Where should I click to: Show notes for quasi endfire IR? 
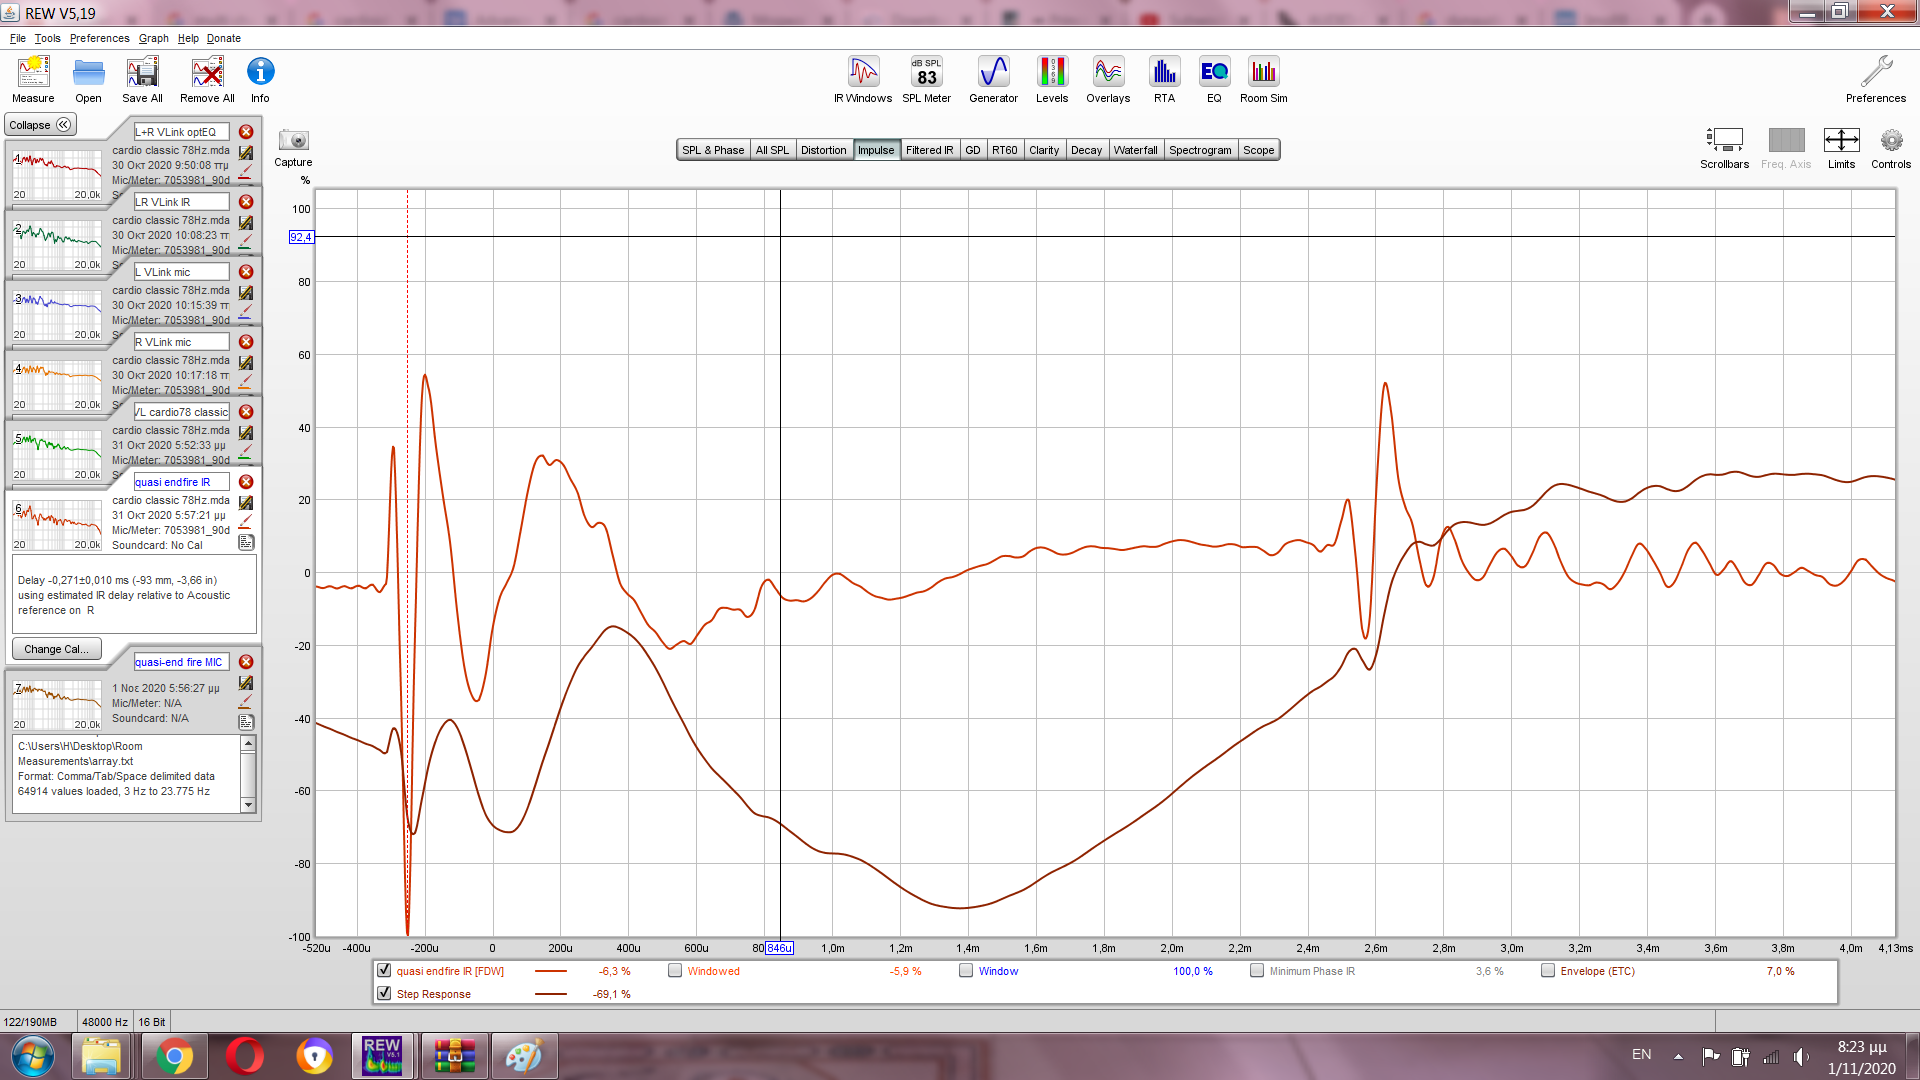coord(246,542)
